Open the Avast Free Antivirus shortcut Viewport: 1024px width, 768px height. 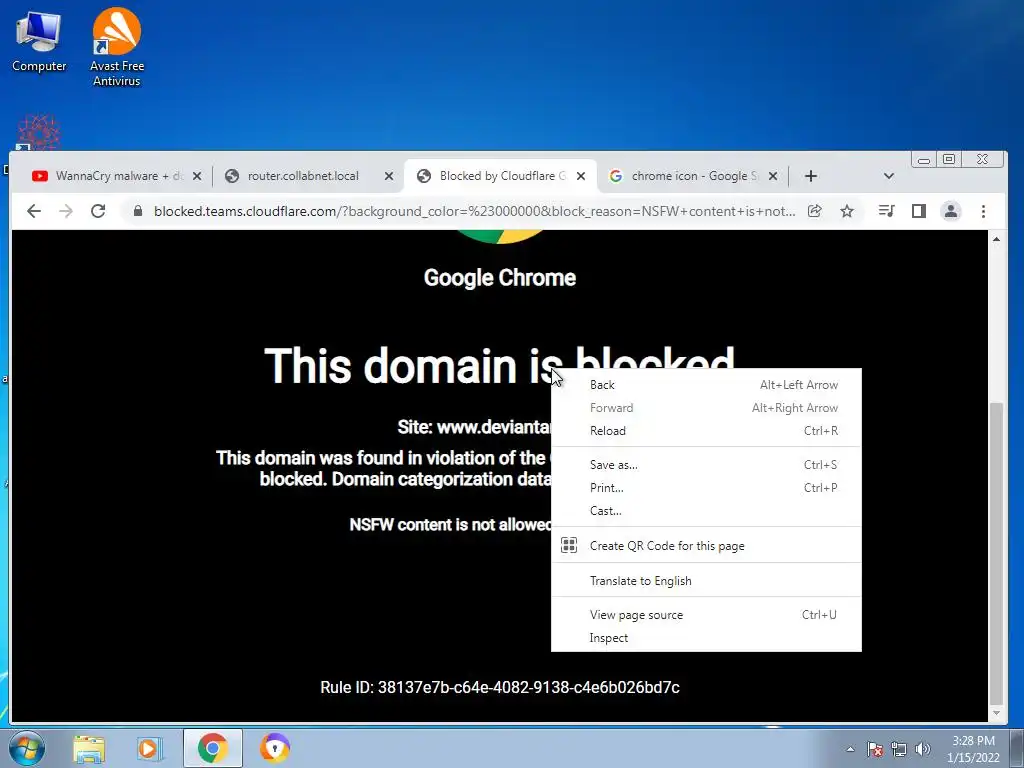[x=116, y=47]
